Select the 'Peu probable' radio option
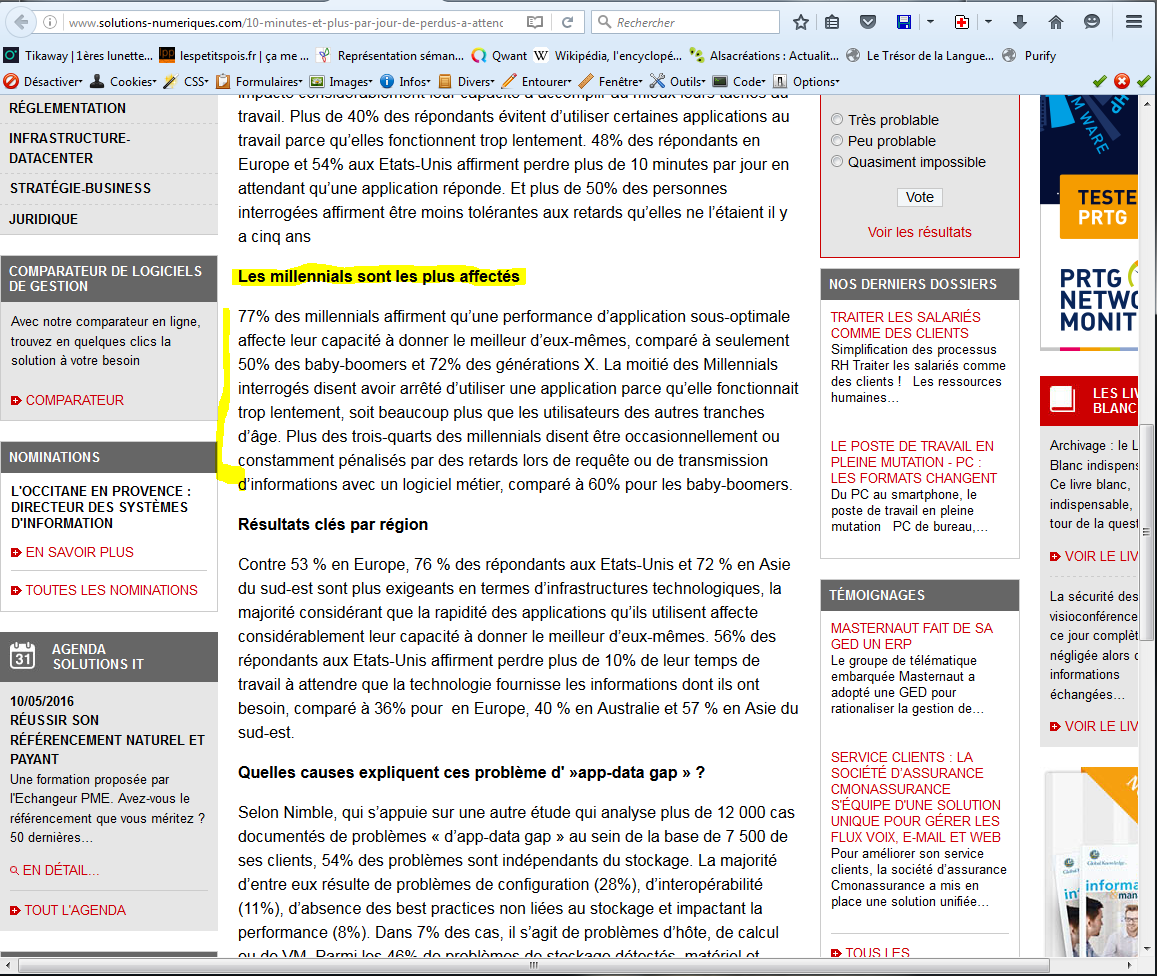This screenshot has width=1157, height=976. point(837,141)
